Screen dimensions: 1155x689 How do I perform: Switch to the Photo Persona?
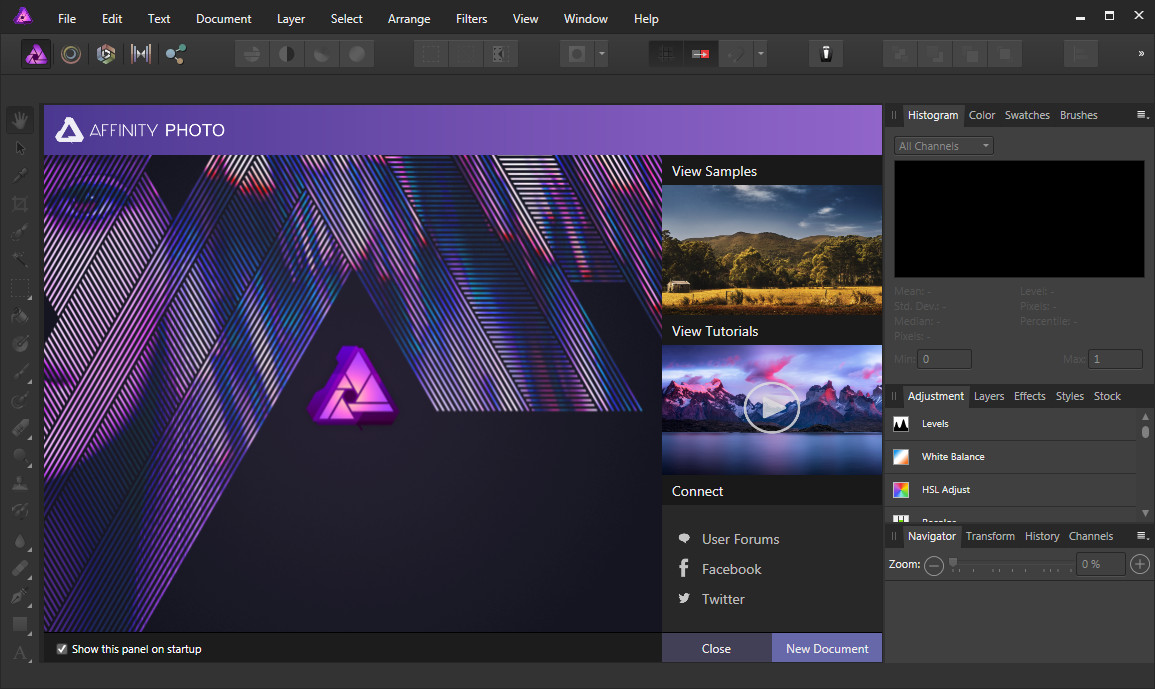point(36,54)
